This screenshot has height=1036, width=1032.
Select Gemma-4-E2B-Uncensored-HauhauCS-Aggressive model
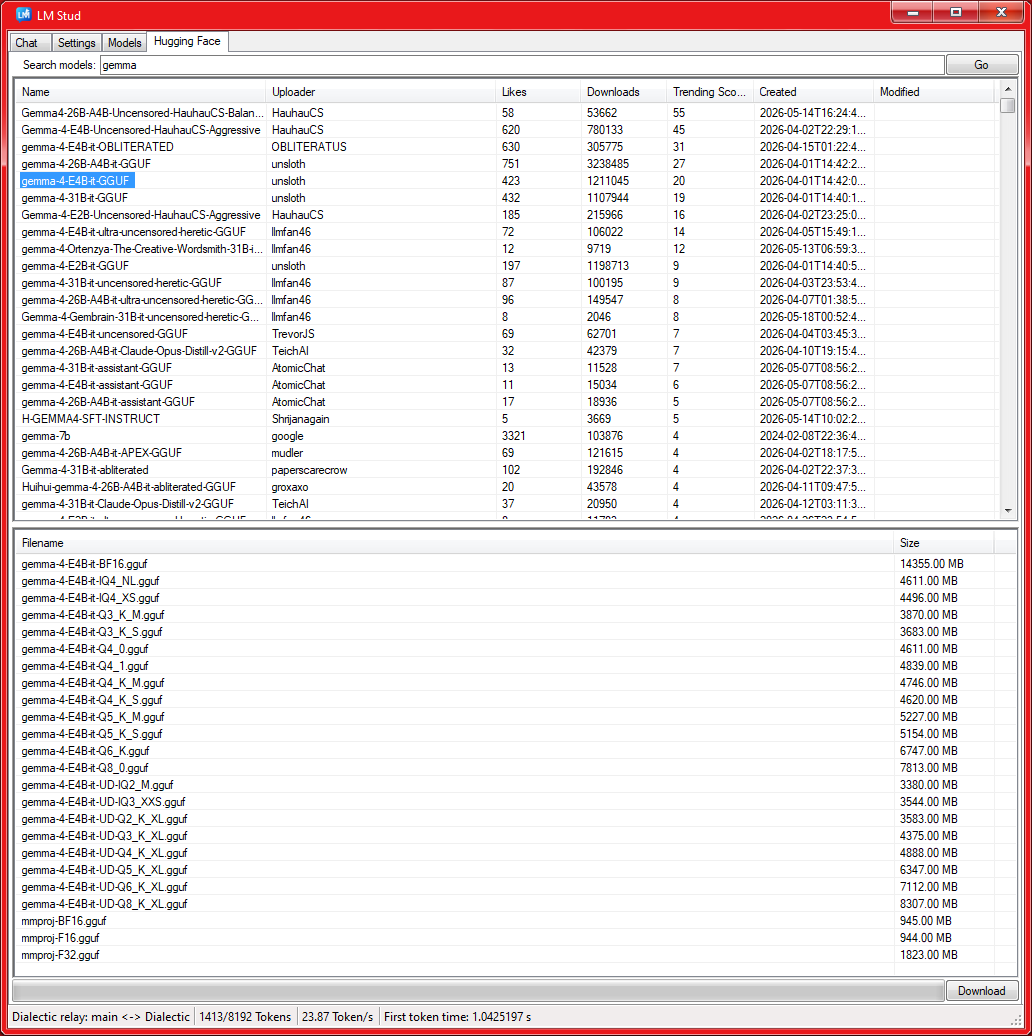[x=505, y=215]
